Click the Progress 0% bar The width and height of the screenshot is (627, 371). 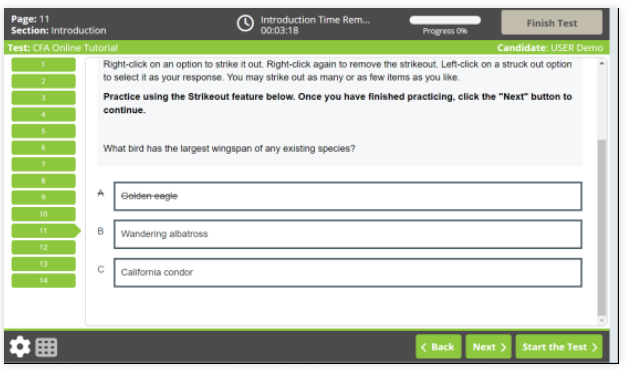click(x=445, y=20)
